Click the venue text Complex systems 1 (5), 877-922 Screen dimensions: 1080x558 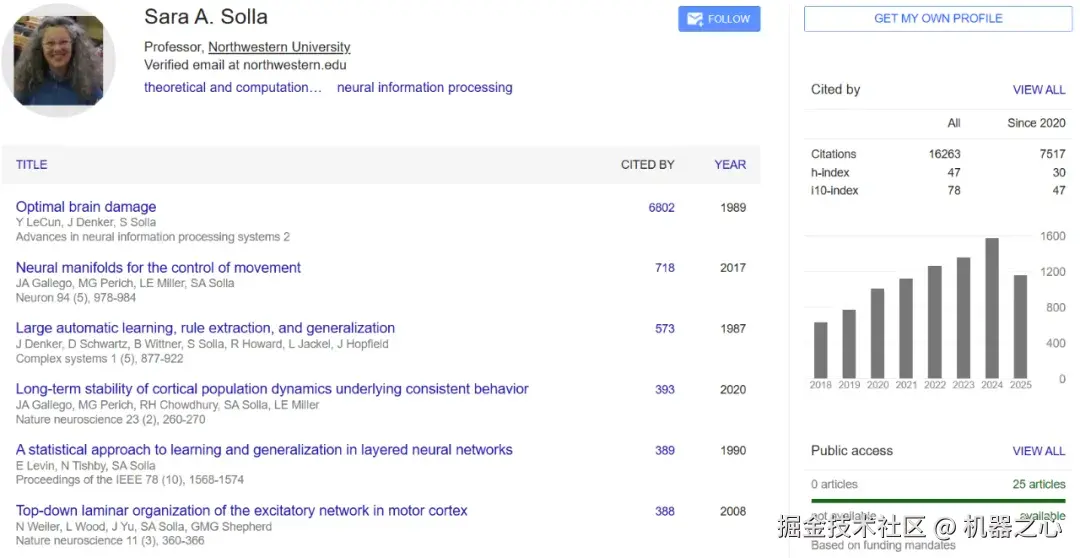(x=100, y=358)
